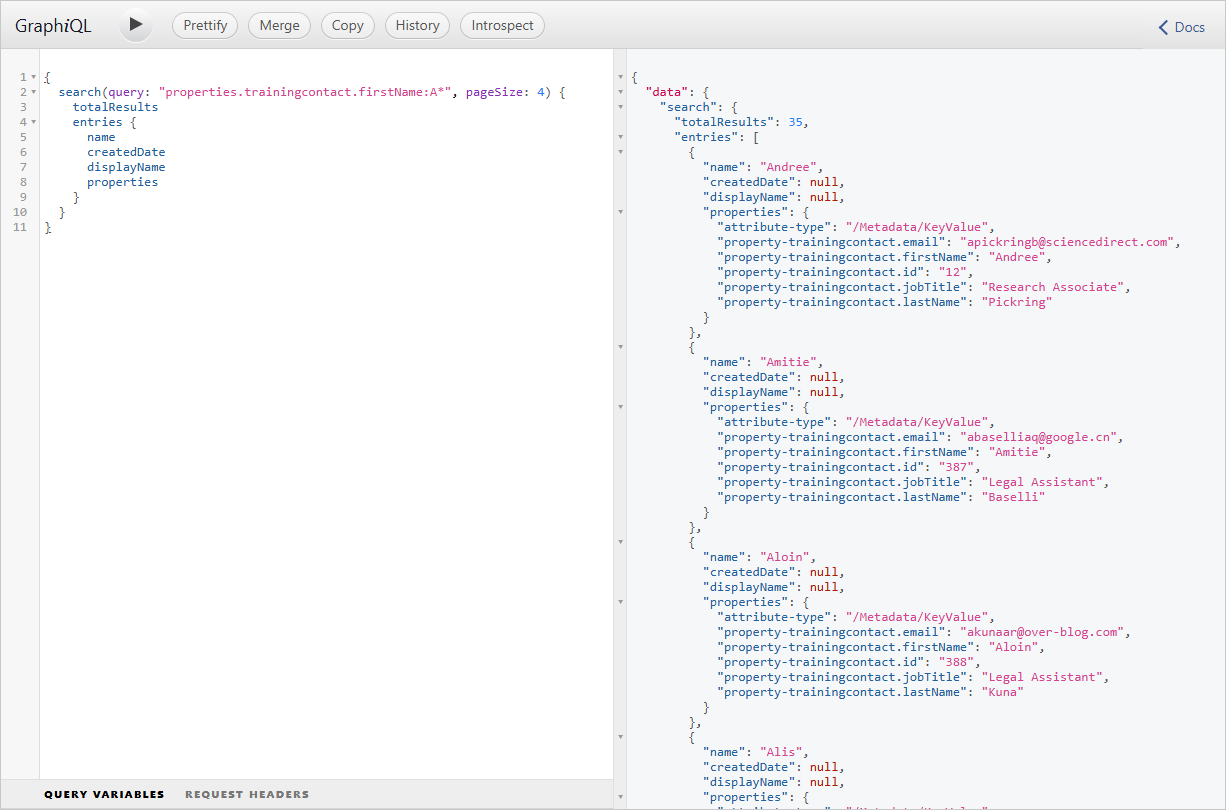Click the query string "properties.trainingcontact.firstName:A*"
Screen dimensions: 1226x810
(x=305, y=92)
